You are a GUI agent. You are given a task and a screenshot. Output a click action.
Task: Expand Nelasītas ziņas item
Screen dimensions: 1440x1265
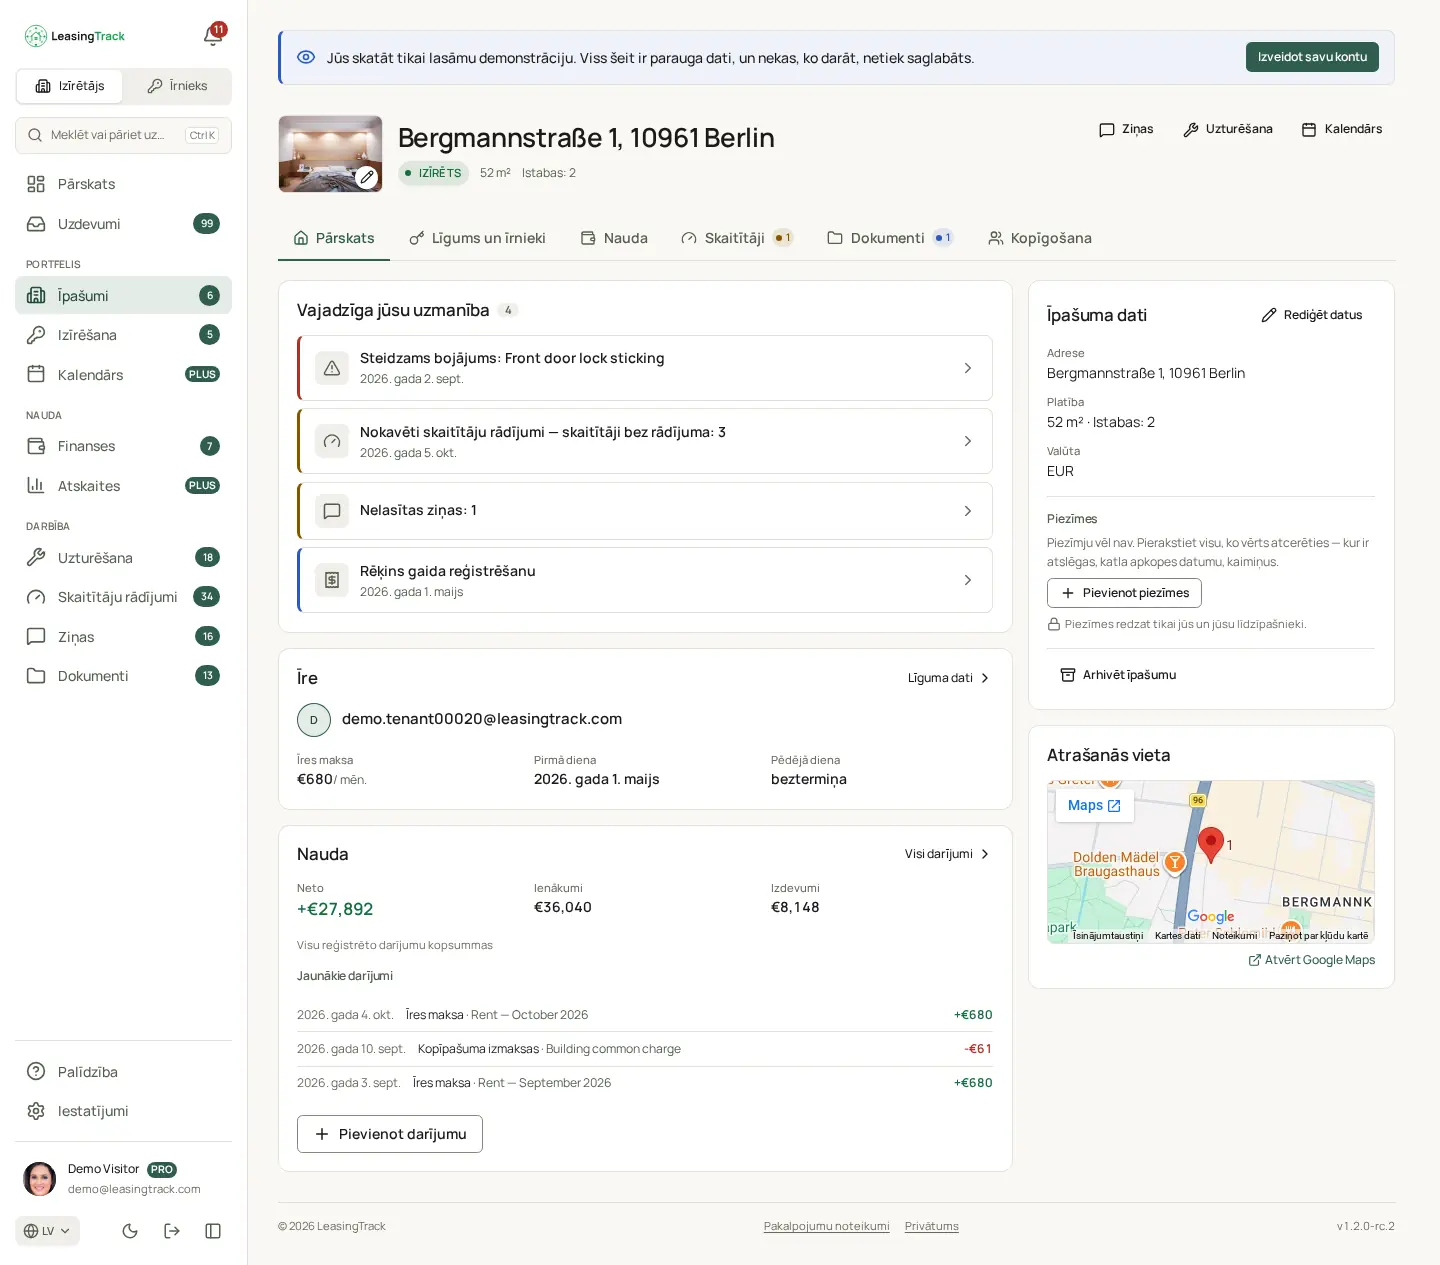point(645,511)
